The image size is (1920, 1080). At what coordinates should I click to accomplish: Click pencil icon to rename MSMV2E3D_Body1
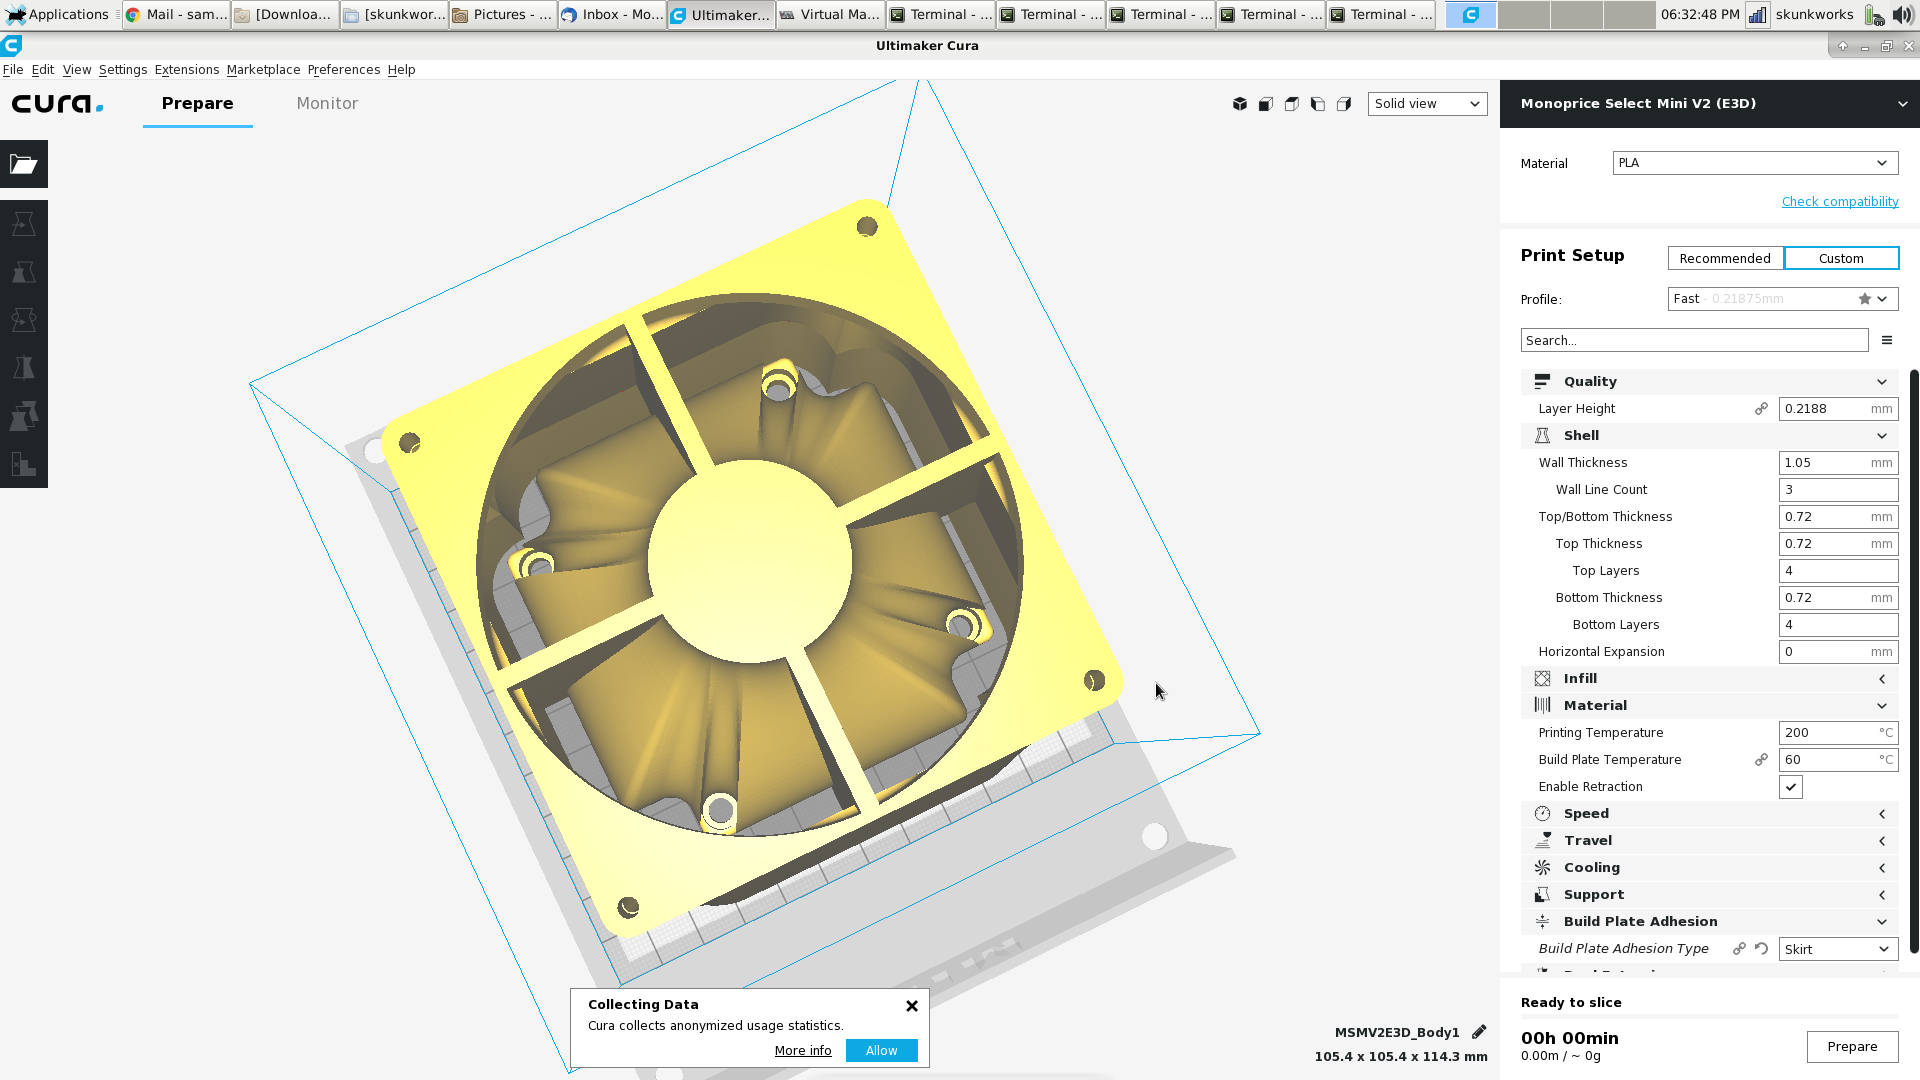coord(1479,1032)
